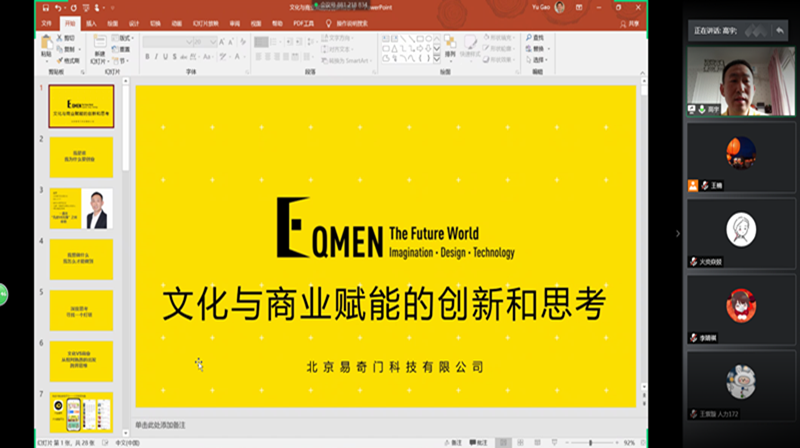
Task: Expand the shapes gallery more arrow
Action: [x=436, y=56]
